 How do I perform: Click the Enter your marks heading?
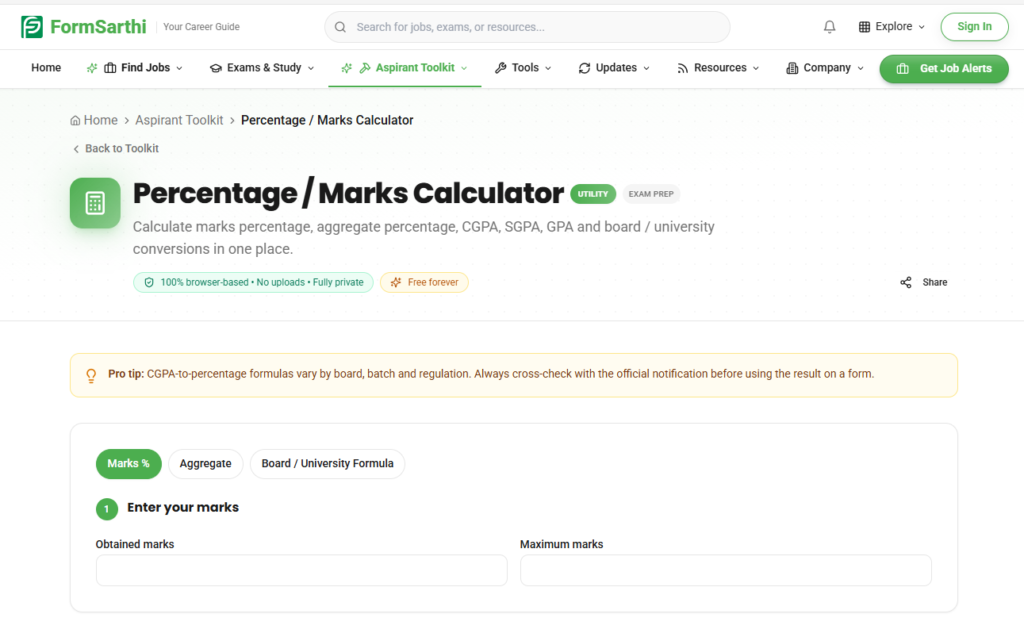(x=183, y=508)
